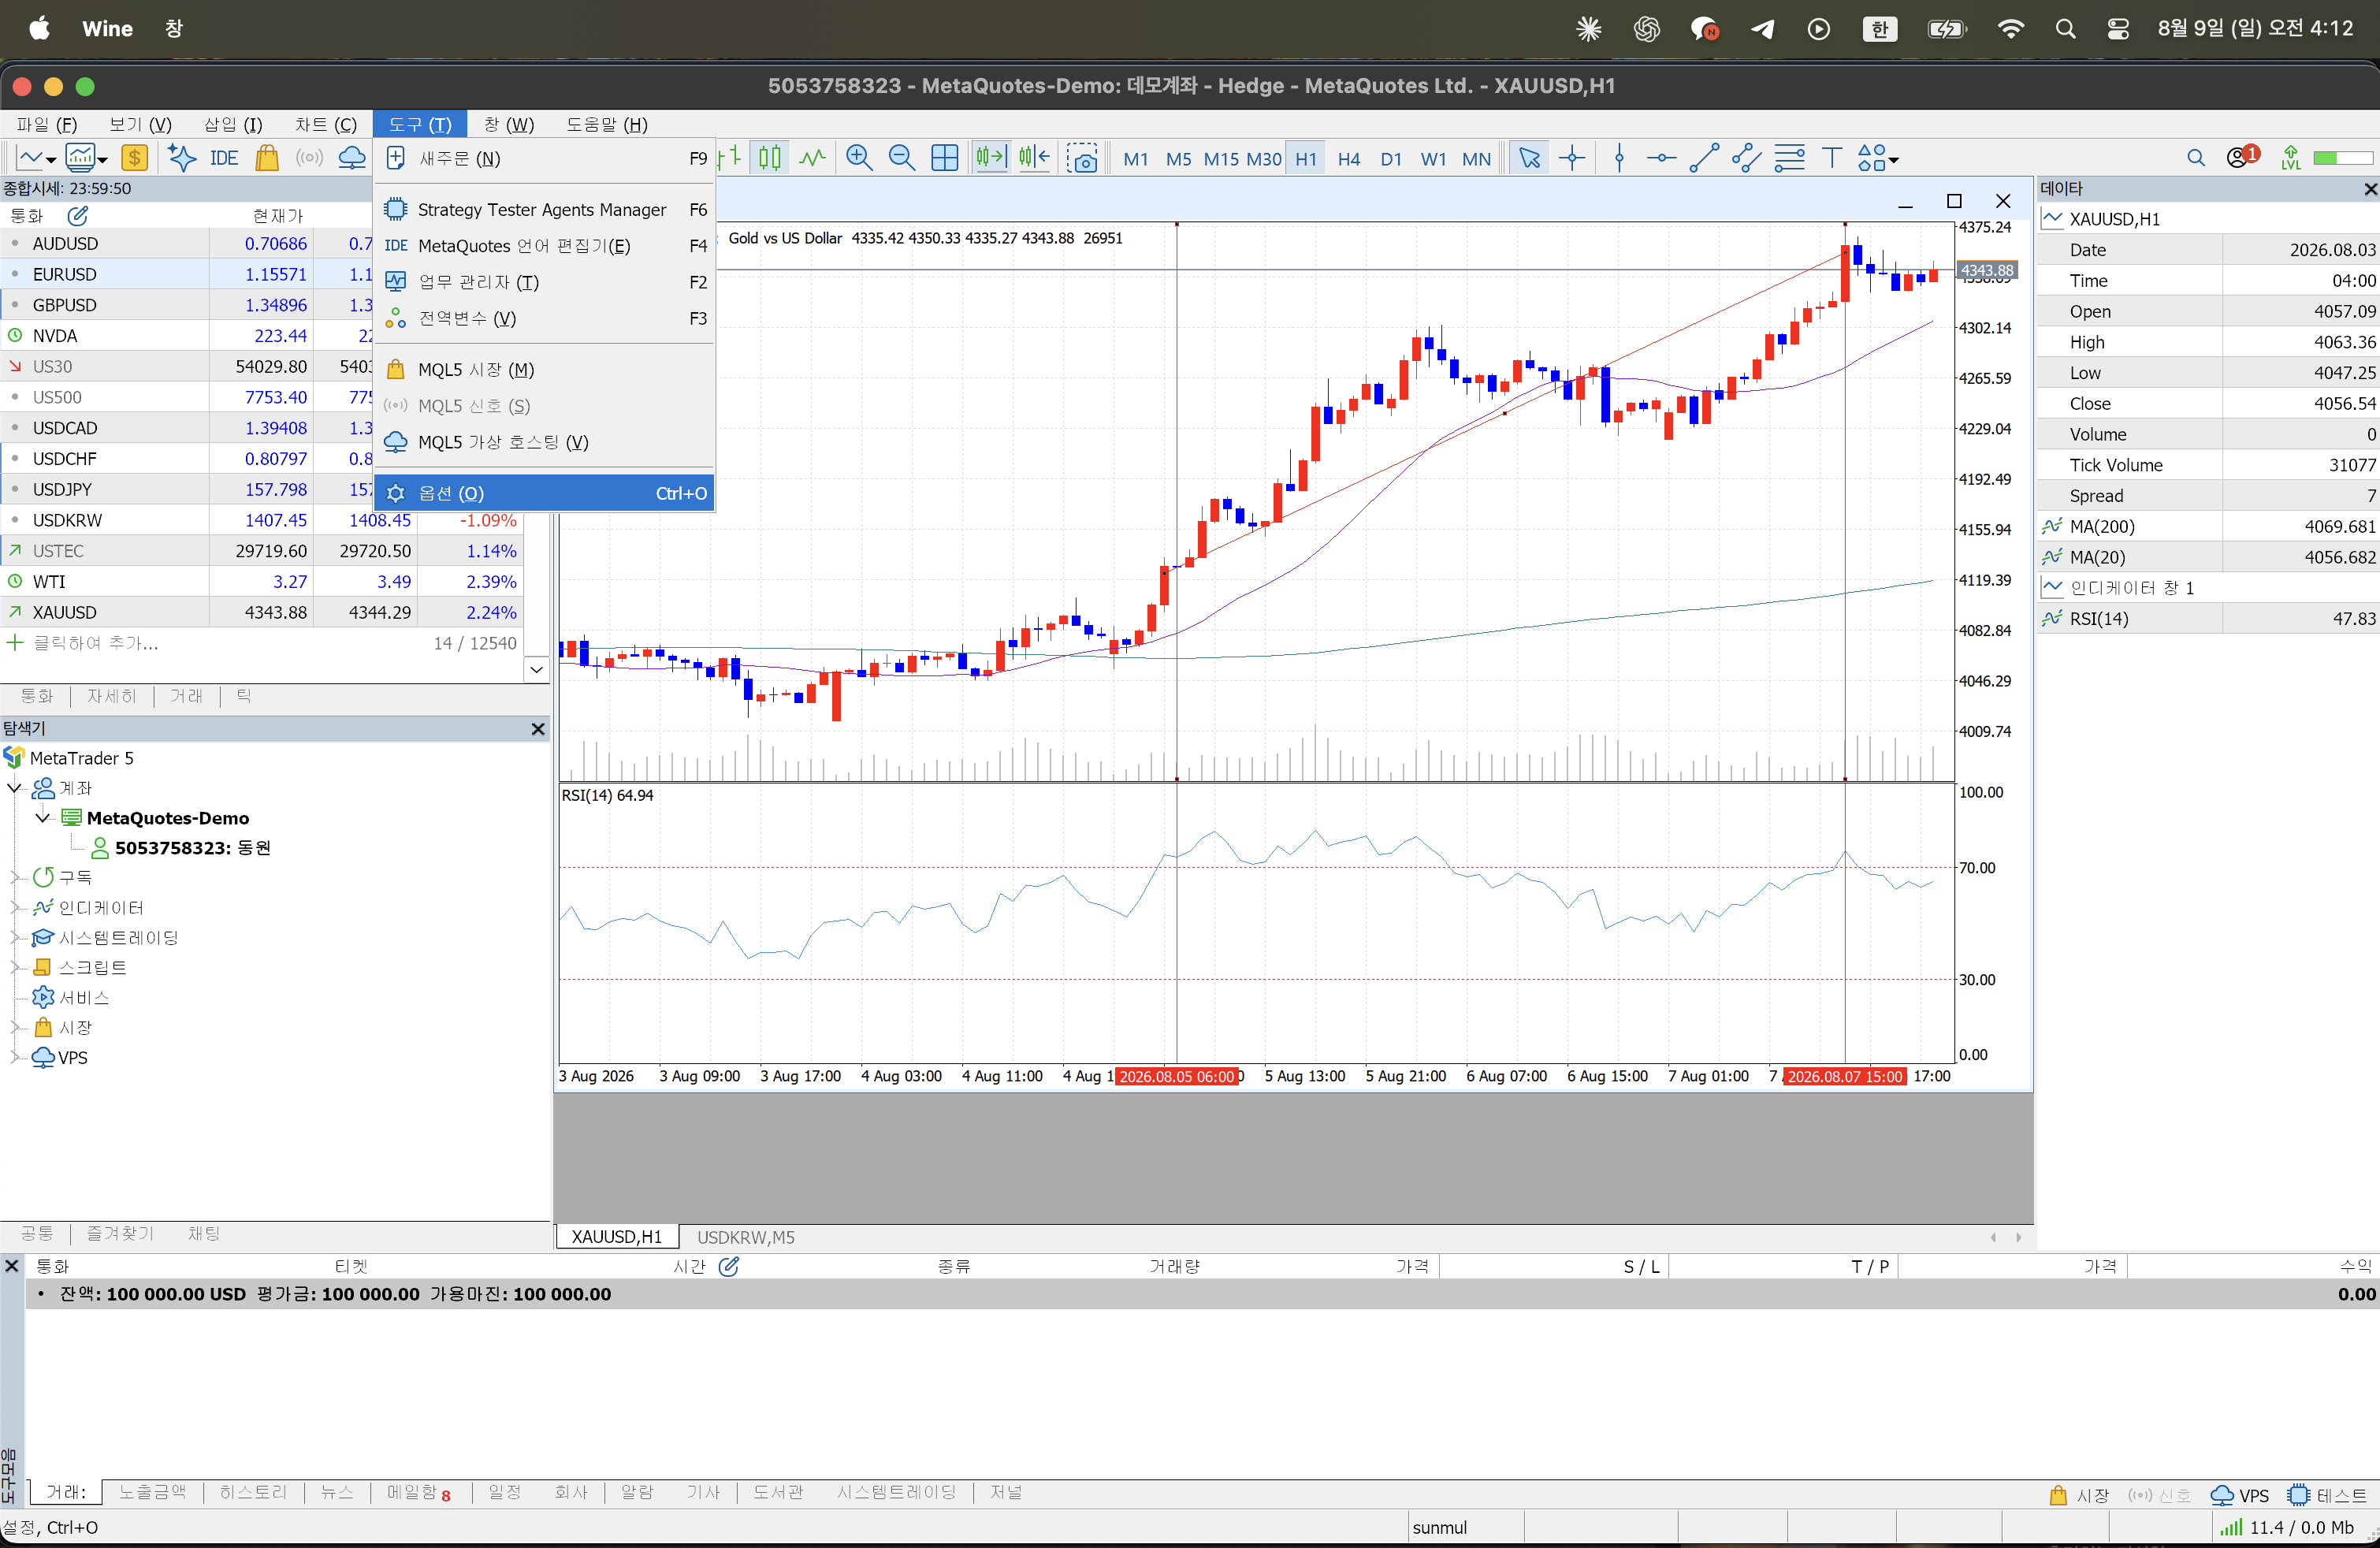Viewport: 2380px width, 1548px height.
Task: Click 클릭하여 추가 to add a symbol
Action: (95, 643)
